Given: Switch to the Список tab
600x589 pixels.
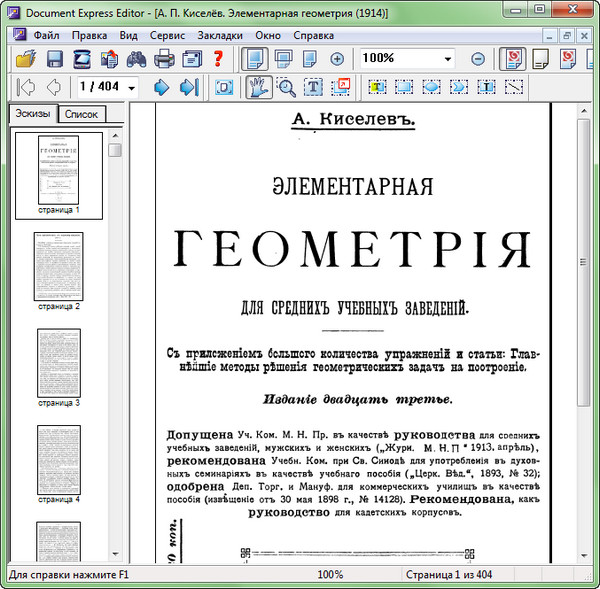Looking at the screenshot, I should point(81,114).
